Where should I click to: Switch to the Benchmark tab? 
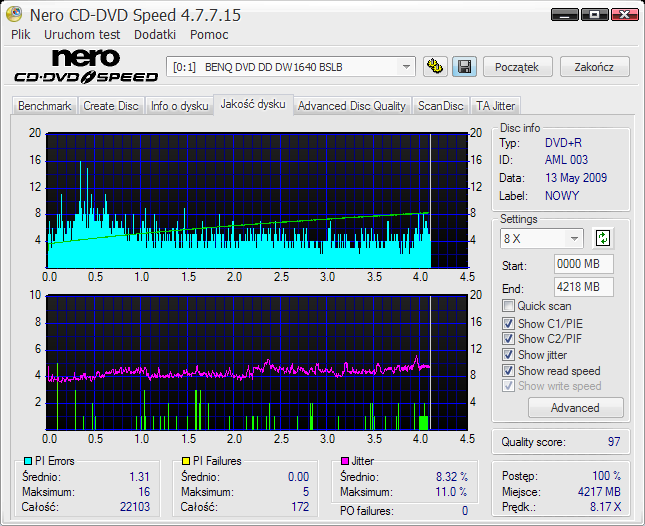click(44, 106)
